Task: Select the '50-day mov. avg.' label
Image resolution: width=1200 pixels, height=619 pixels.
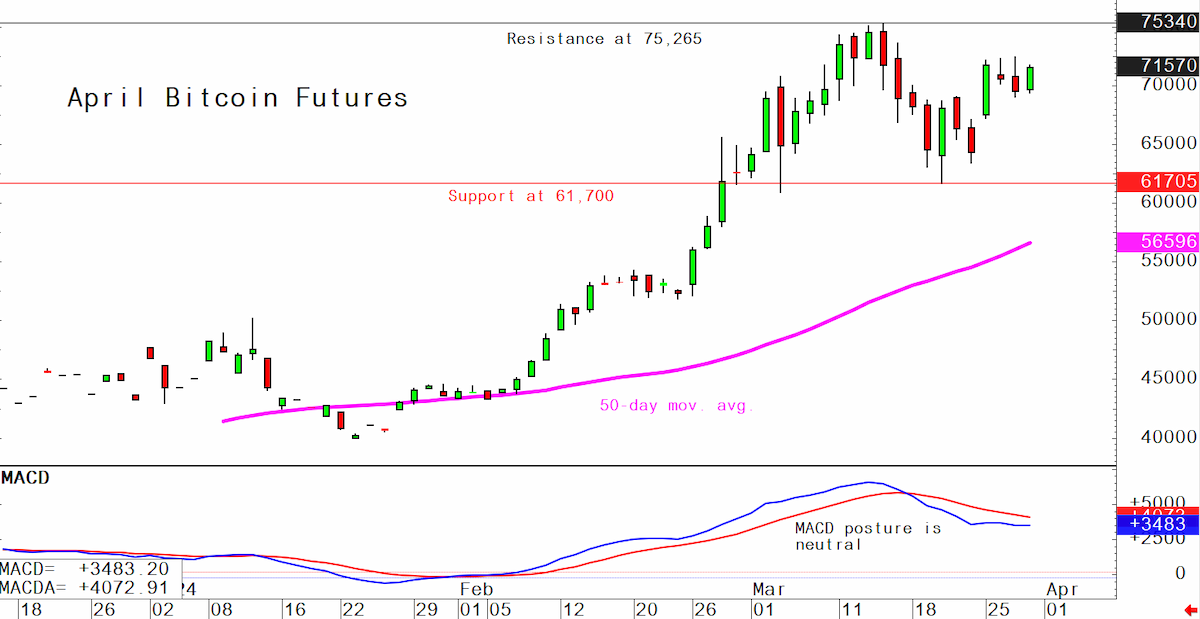Action: point(677,406)
